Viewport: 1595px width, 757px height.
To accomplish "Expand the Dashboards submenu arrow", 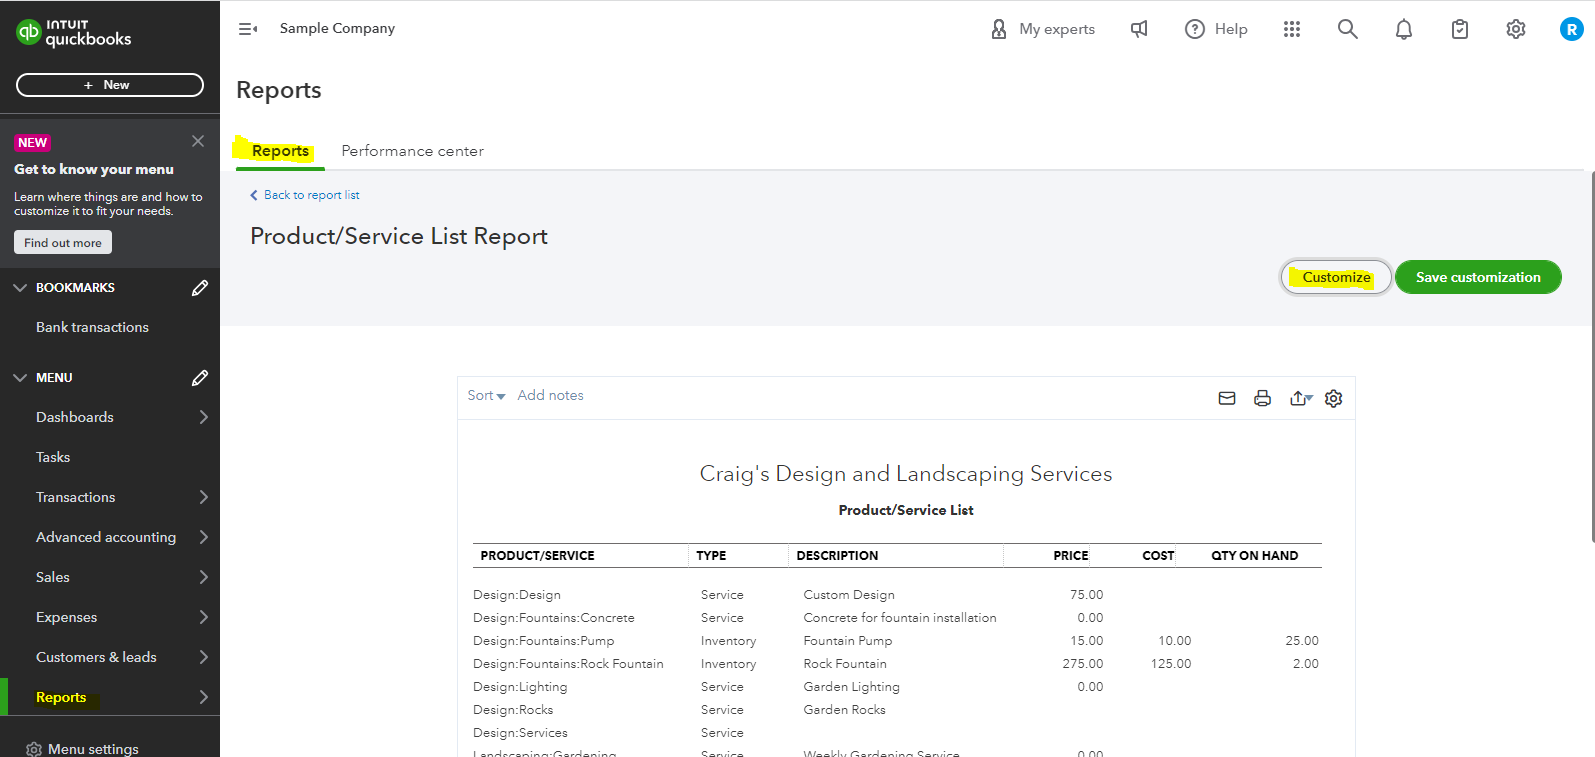I will (204, 417).
